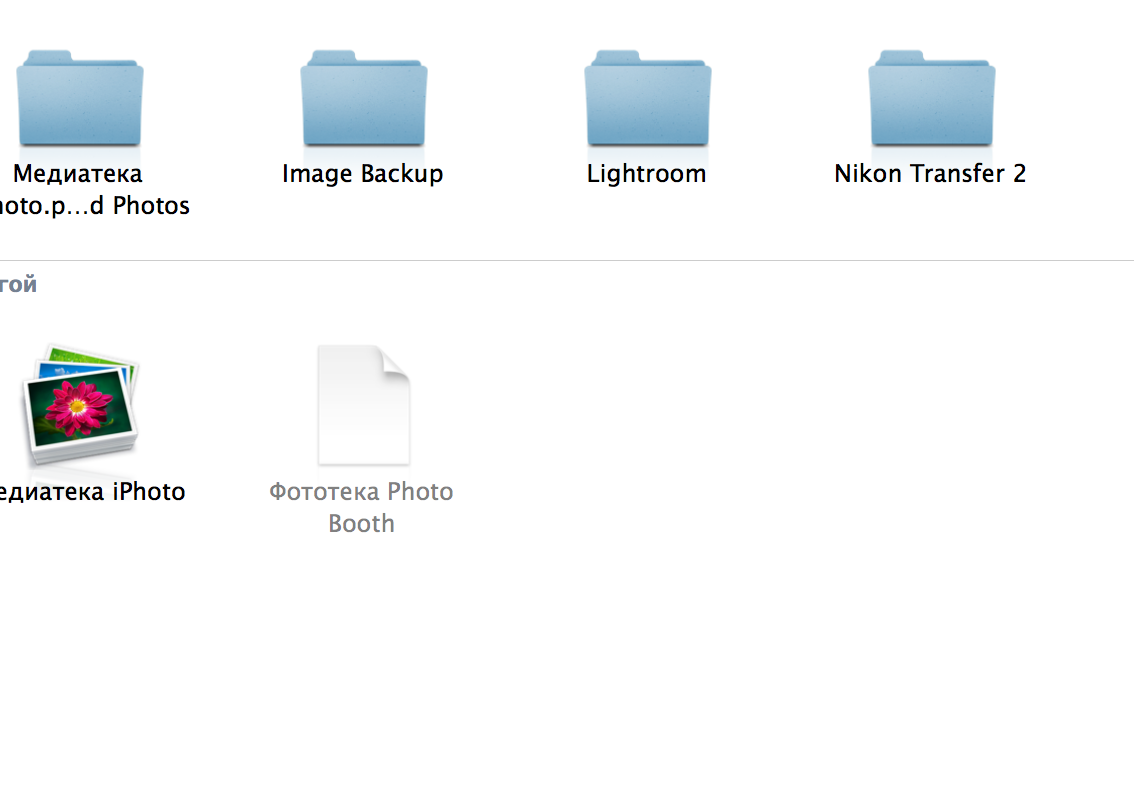Select the Фототека Photo Booth file icon
This screenshot has width=1134, height=808.
364,405
